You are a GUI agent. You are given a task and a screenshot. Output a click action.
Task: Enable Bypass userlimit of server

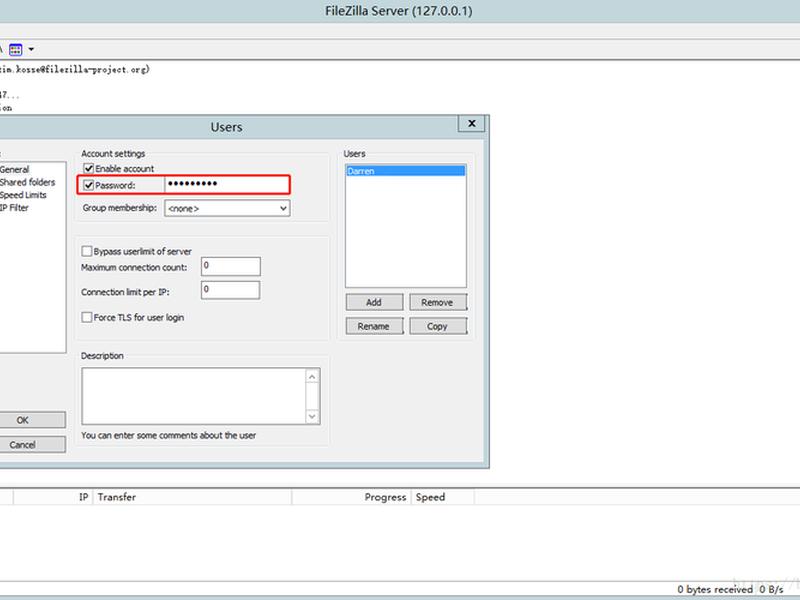coord(87,251)
